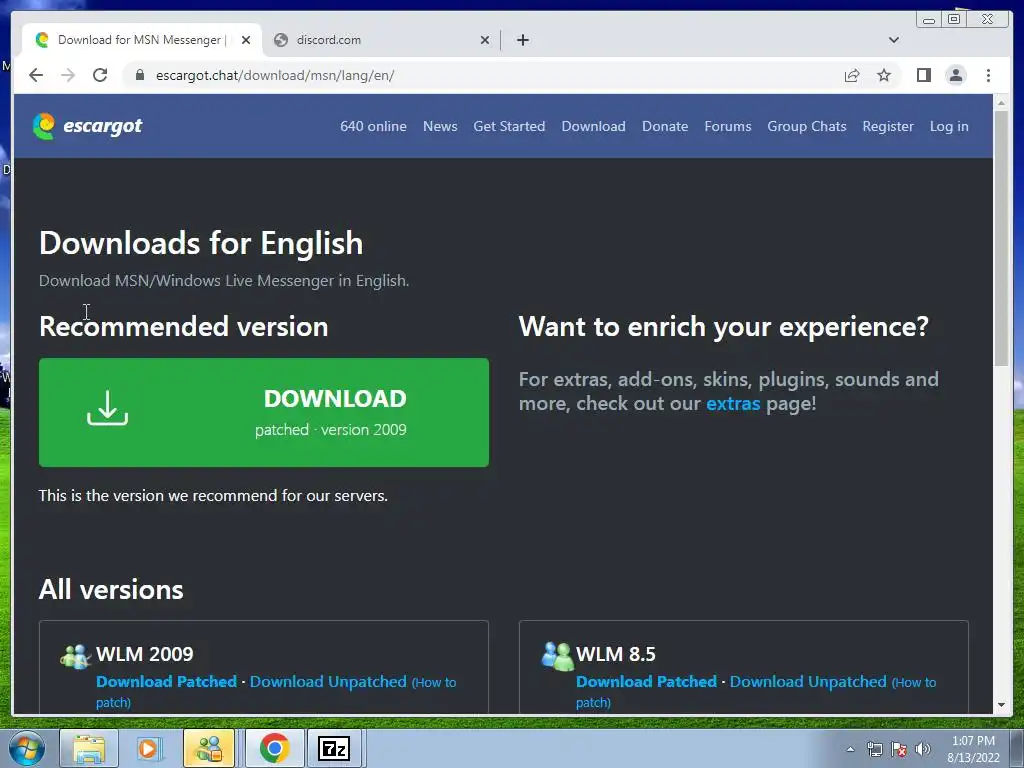
Task: Open Windows Live Messenger in taskbar
Action: [209, 748]
